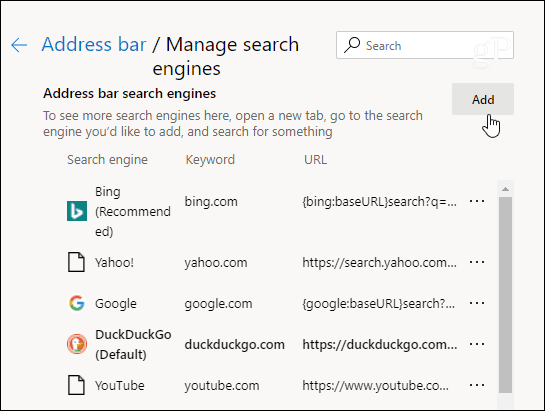Open the Address bar breadcrumb link
This screenshot has width=545, height=411.
(94, 45)
